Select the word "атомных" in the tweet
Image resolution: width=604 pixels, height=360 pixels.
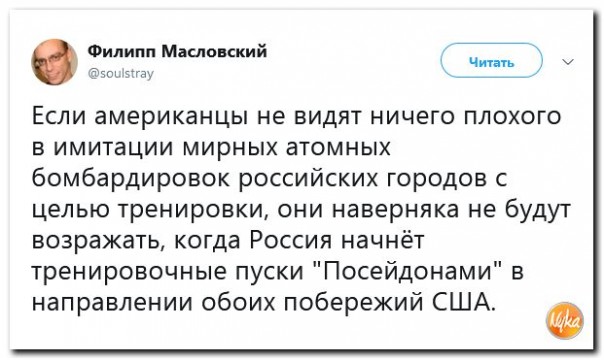pos(338,147)
